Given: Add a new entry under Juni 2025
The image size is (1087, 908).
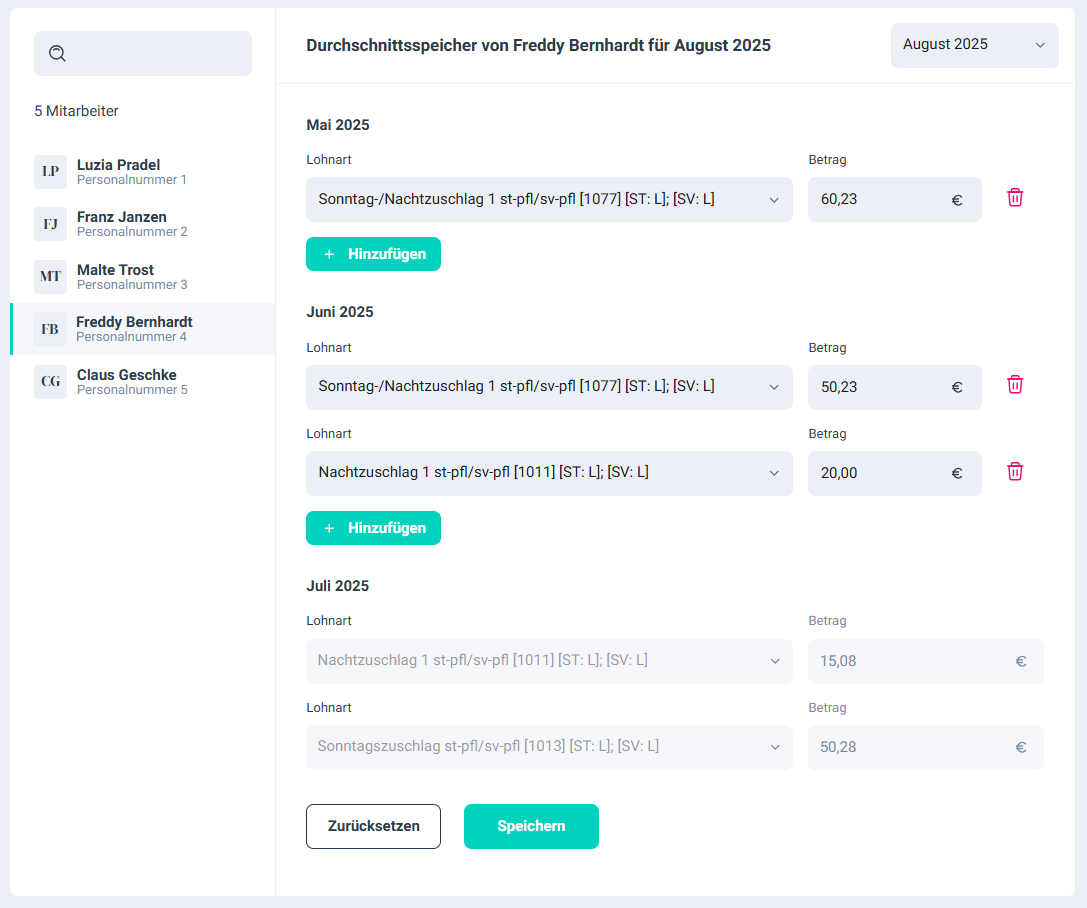Looking at the screenshot, I should click(x=373, y=528).
